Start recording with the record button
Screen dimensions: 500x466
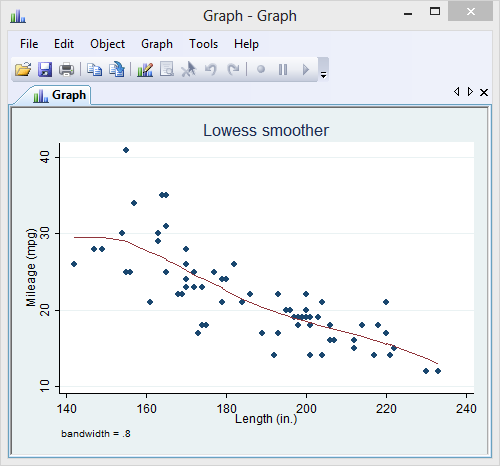click(261, 69)
